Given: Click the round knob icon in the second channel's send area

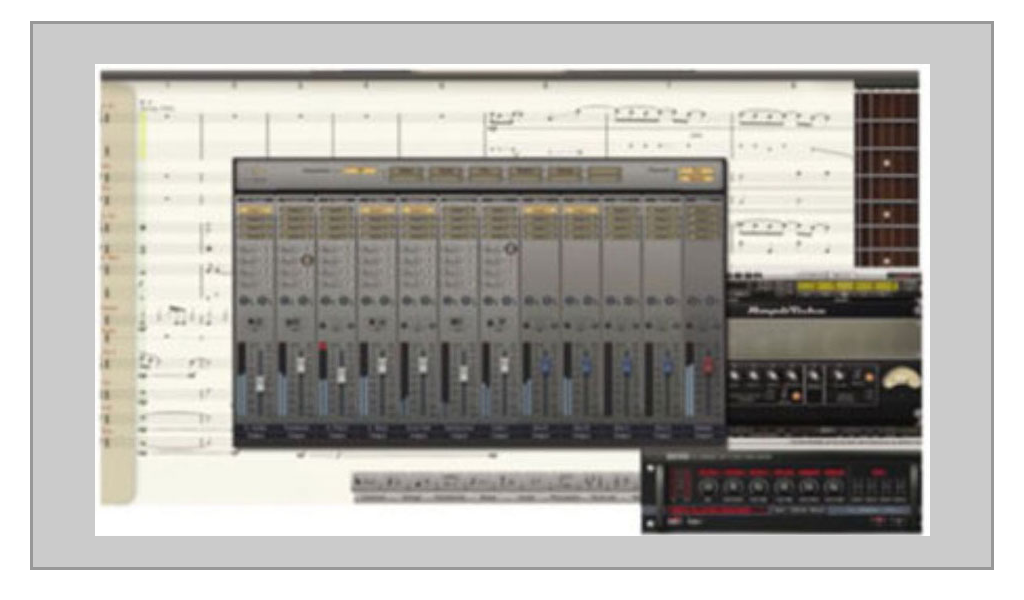Looking at the screenshot, I should click(x=309, y=260).
